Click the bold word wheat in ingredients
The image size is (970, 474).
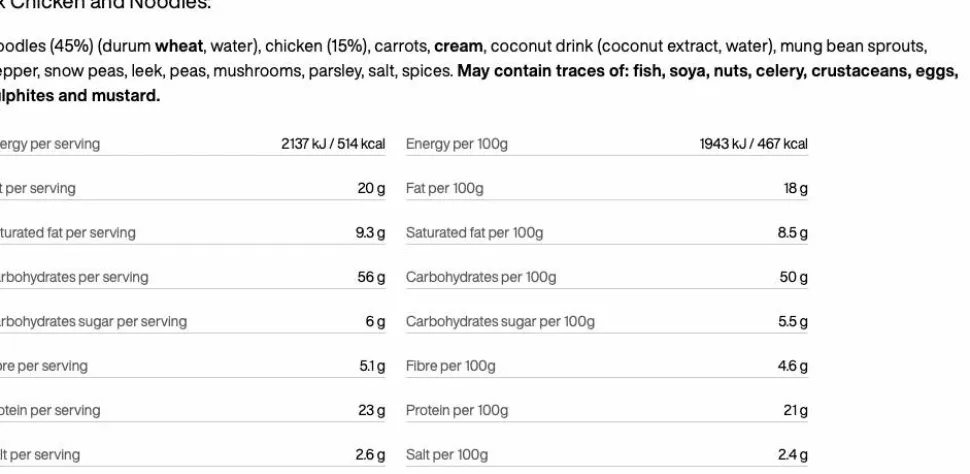point(179,46)
